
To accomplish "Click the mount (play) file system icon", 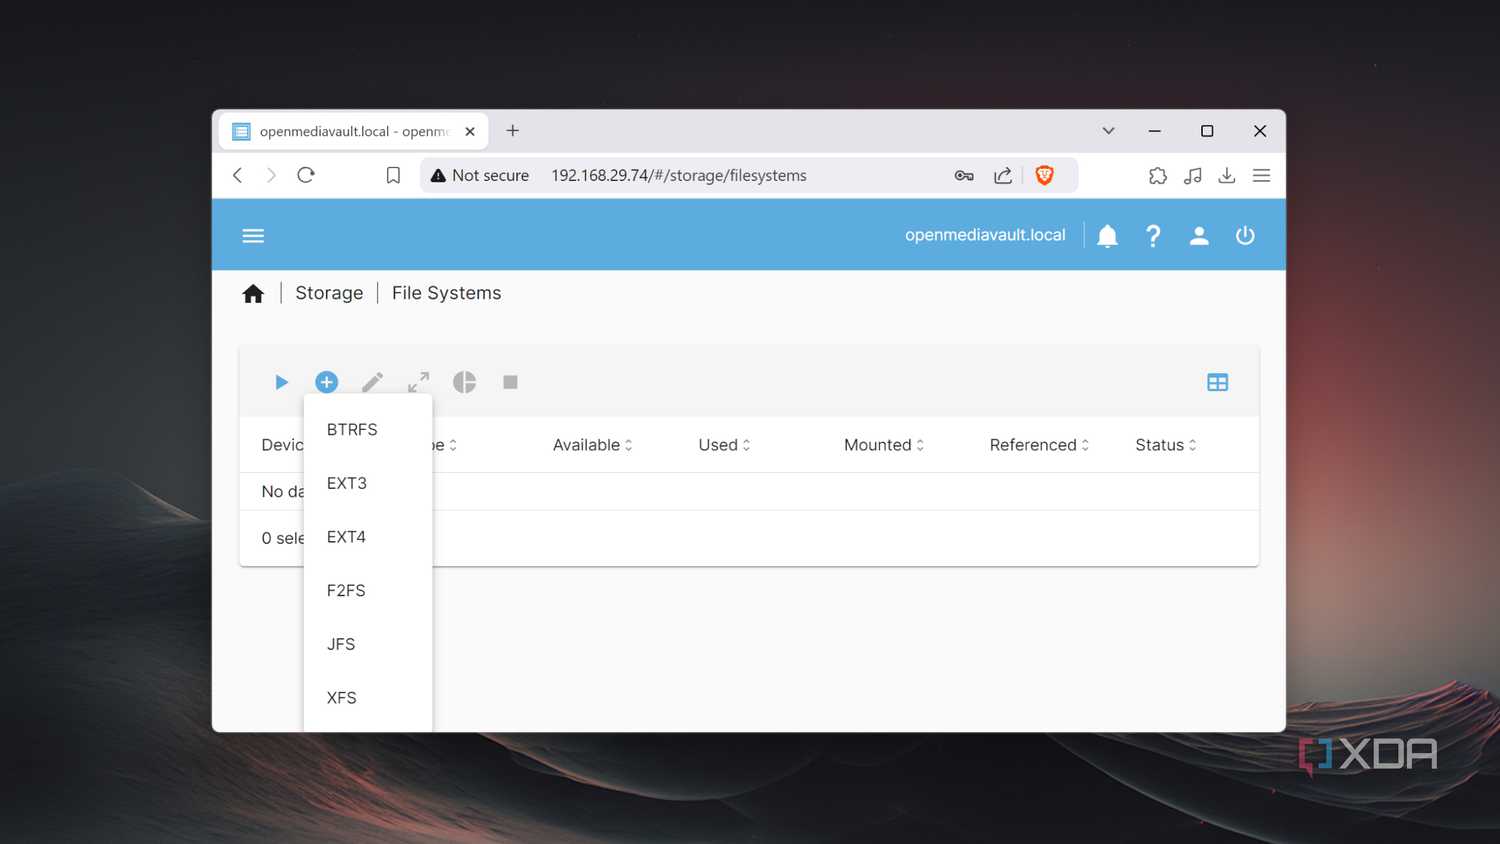I will coord(281,382).
